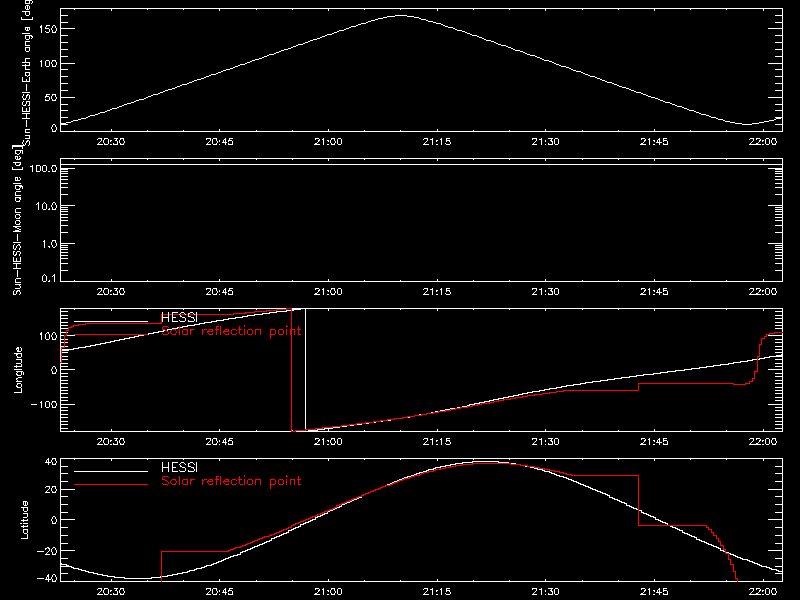Select the -20 tick on Latitude axis

pyautogui.click(x=47, y=551)
